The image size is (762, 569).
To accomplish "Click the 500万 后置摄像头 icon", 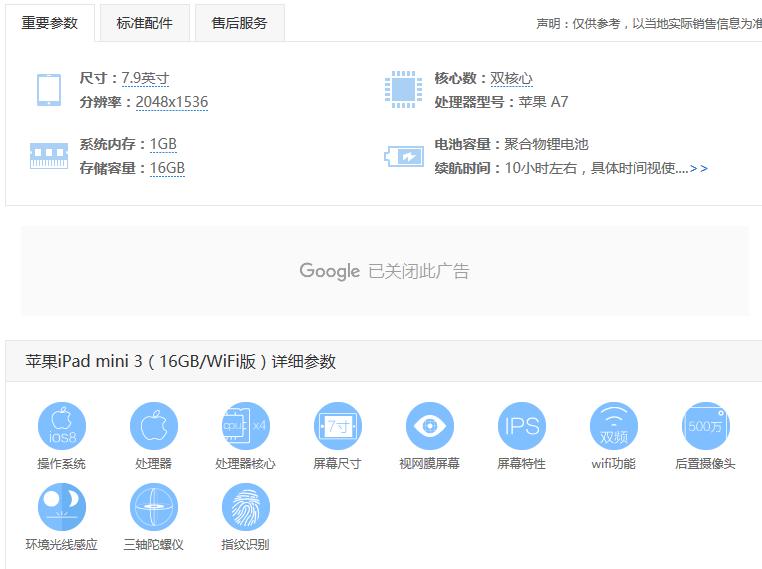I will (x=705, y=426).
